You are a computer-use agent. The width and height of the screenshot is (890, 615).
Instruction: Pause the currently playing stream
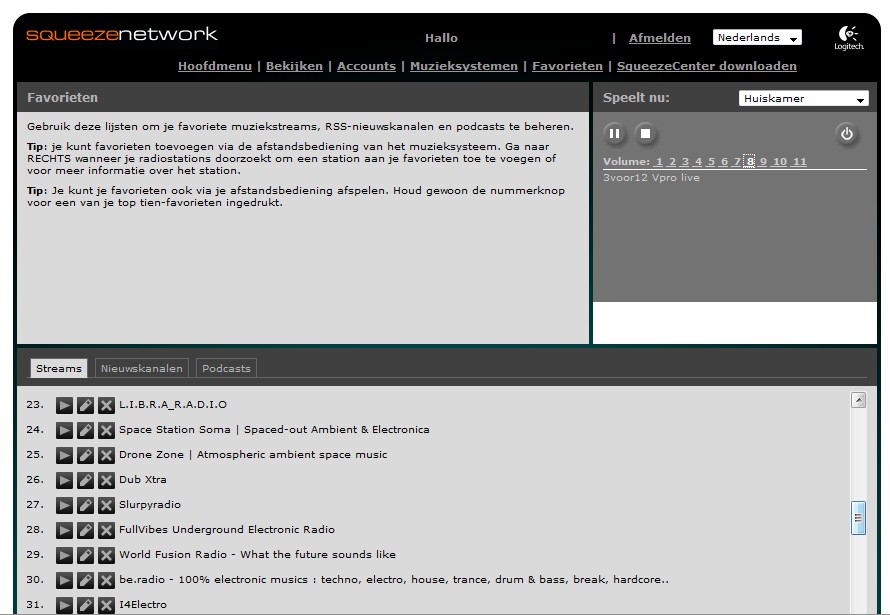[x=614, y=134]
